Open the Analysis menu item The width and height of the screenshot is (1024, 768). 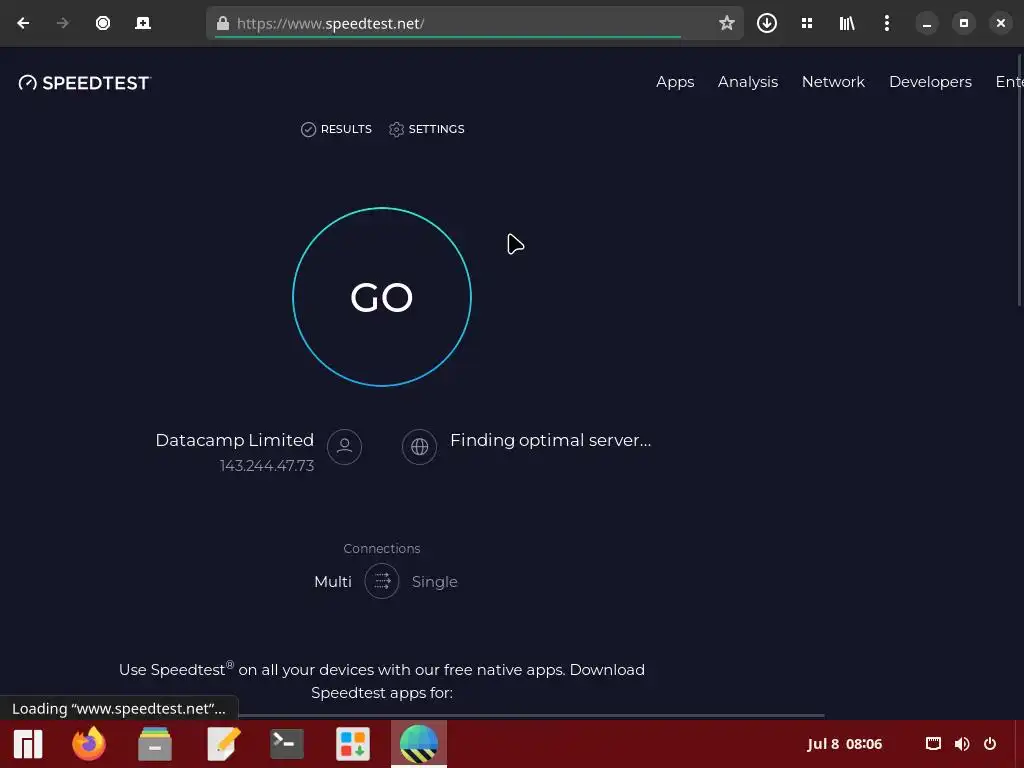pyautogui.click(x=748, y=82)
